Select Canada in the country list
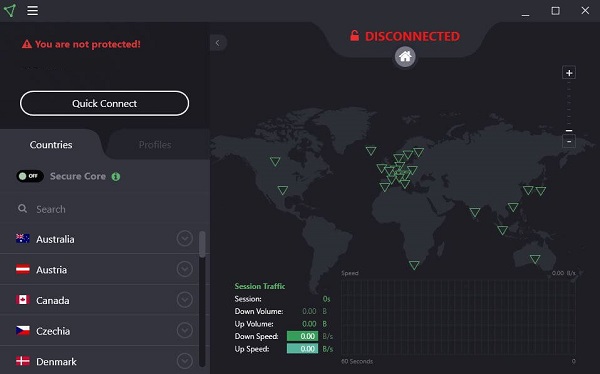Screen dimensions: 600x374 click(x=99, y=300)
